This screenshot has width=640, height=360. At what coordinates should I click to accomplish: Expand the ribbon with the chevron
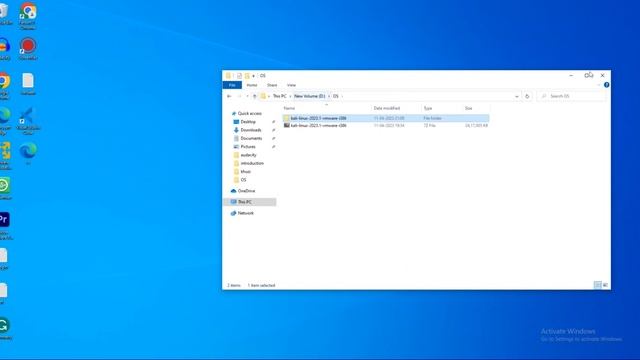598,85
